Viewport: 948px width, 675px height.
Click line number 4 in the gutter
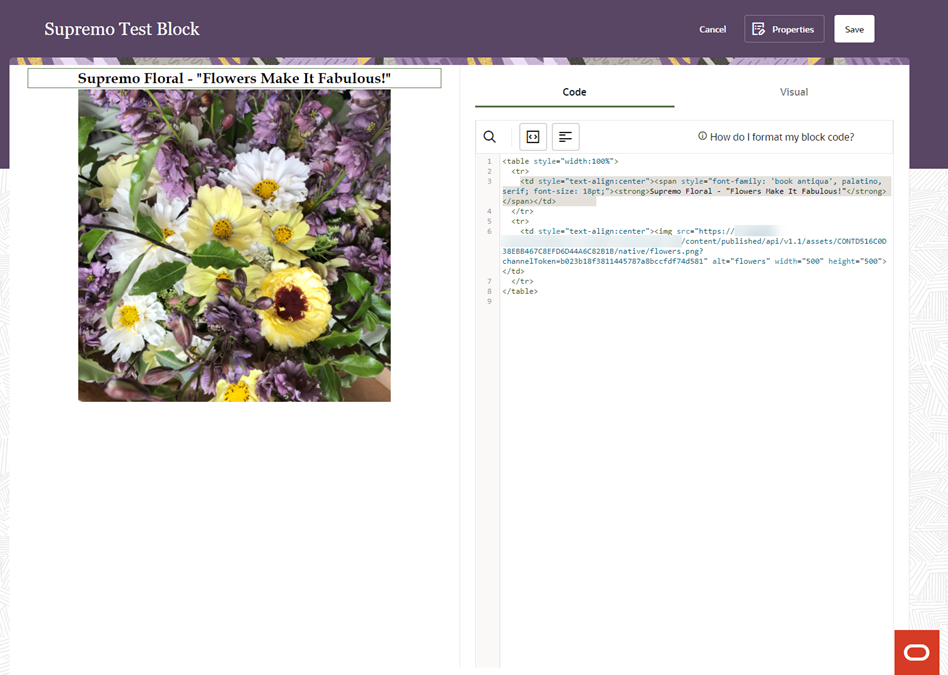pos(489,212)
